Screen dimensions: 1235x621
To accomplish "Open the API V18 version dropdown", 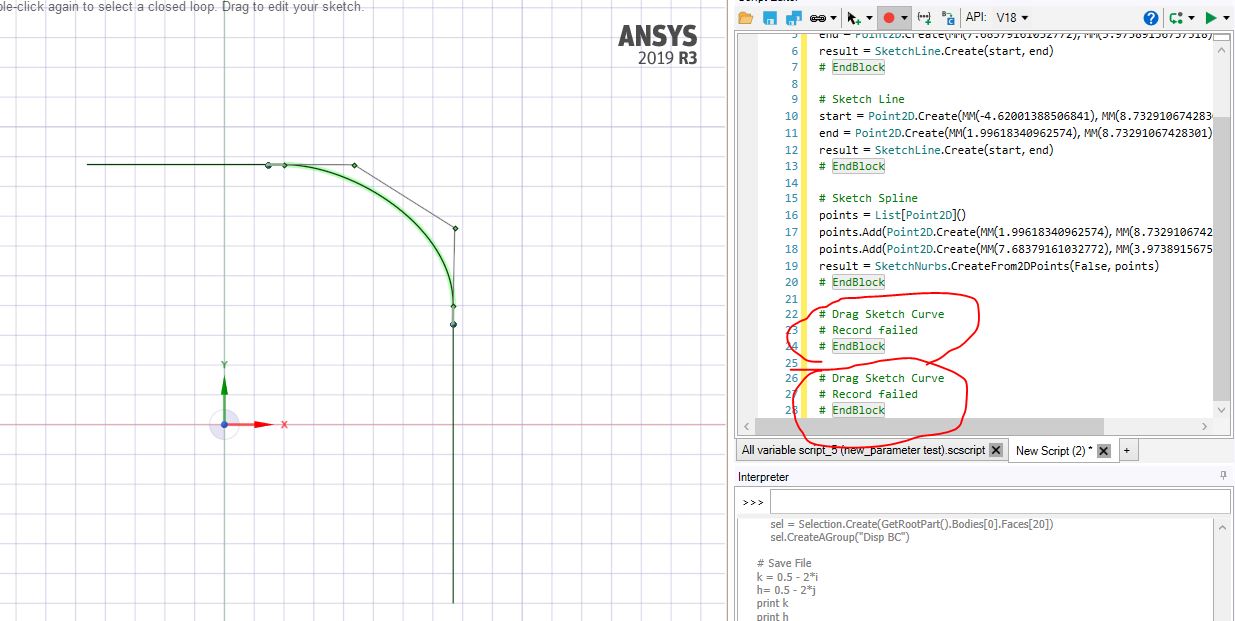I will [x=1013, y=18].
